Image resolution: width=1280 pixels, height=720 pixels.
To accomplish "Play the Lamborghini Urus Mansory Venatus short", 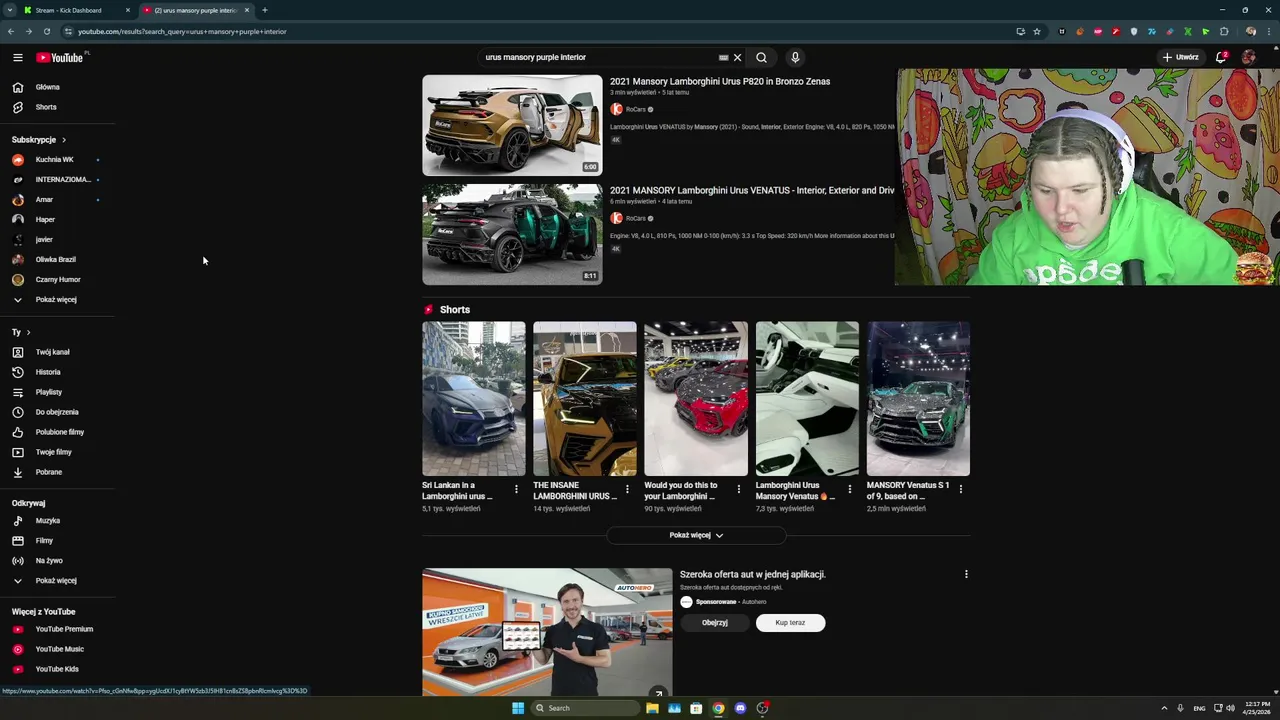I will point(807,398).
